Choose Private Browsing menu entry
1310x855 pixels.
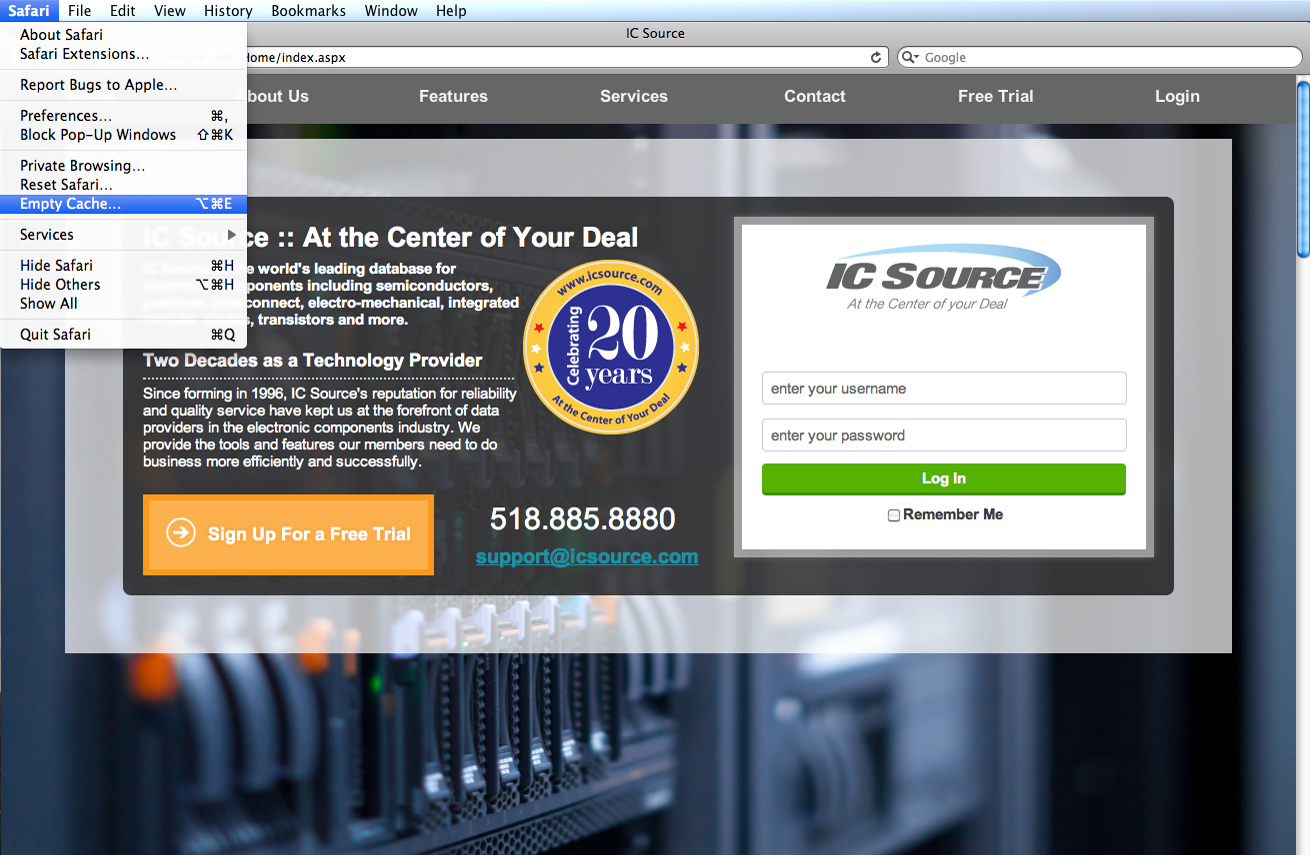point(82,166)
